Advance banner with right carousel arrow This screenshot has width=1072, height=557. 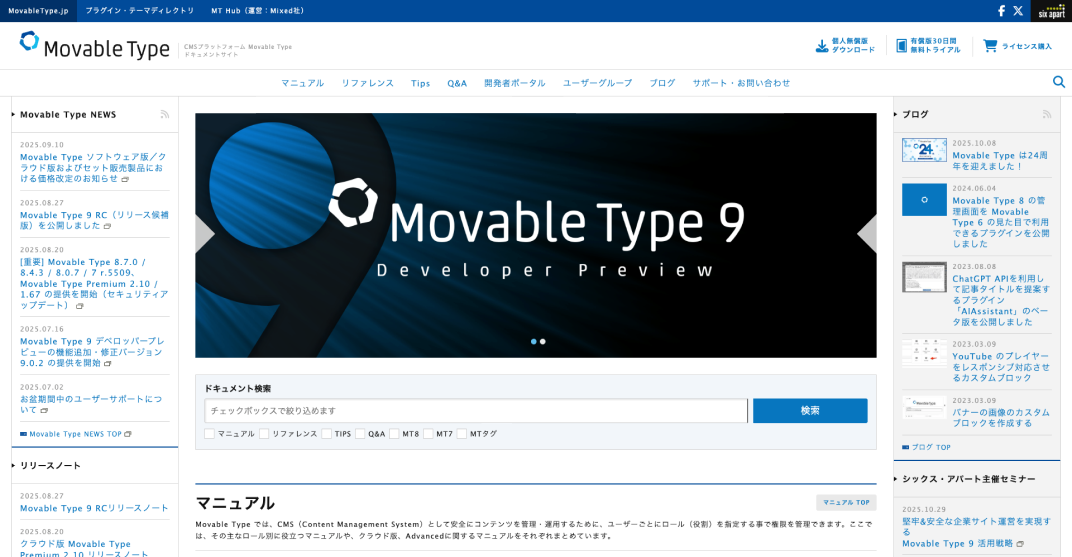click(866, 234)
